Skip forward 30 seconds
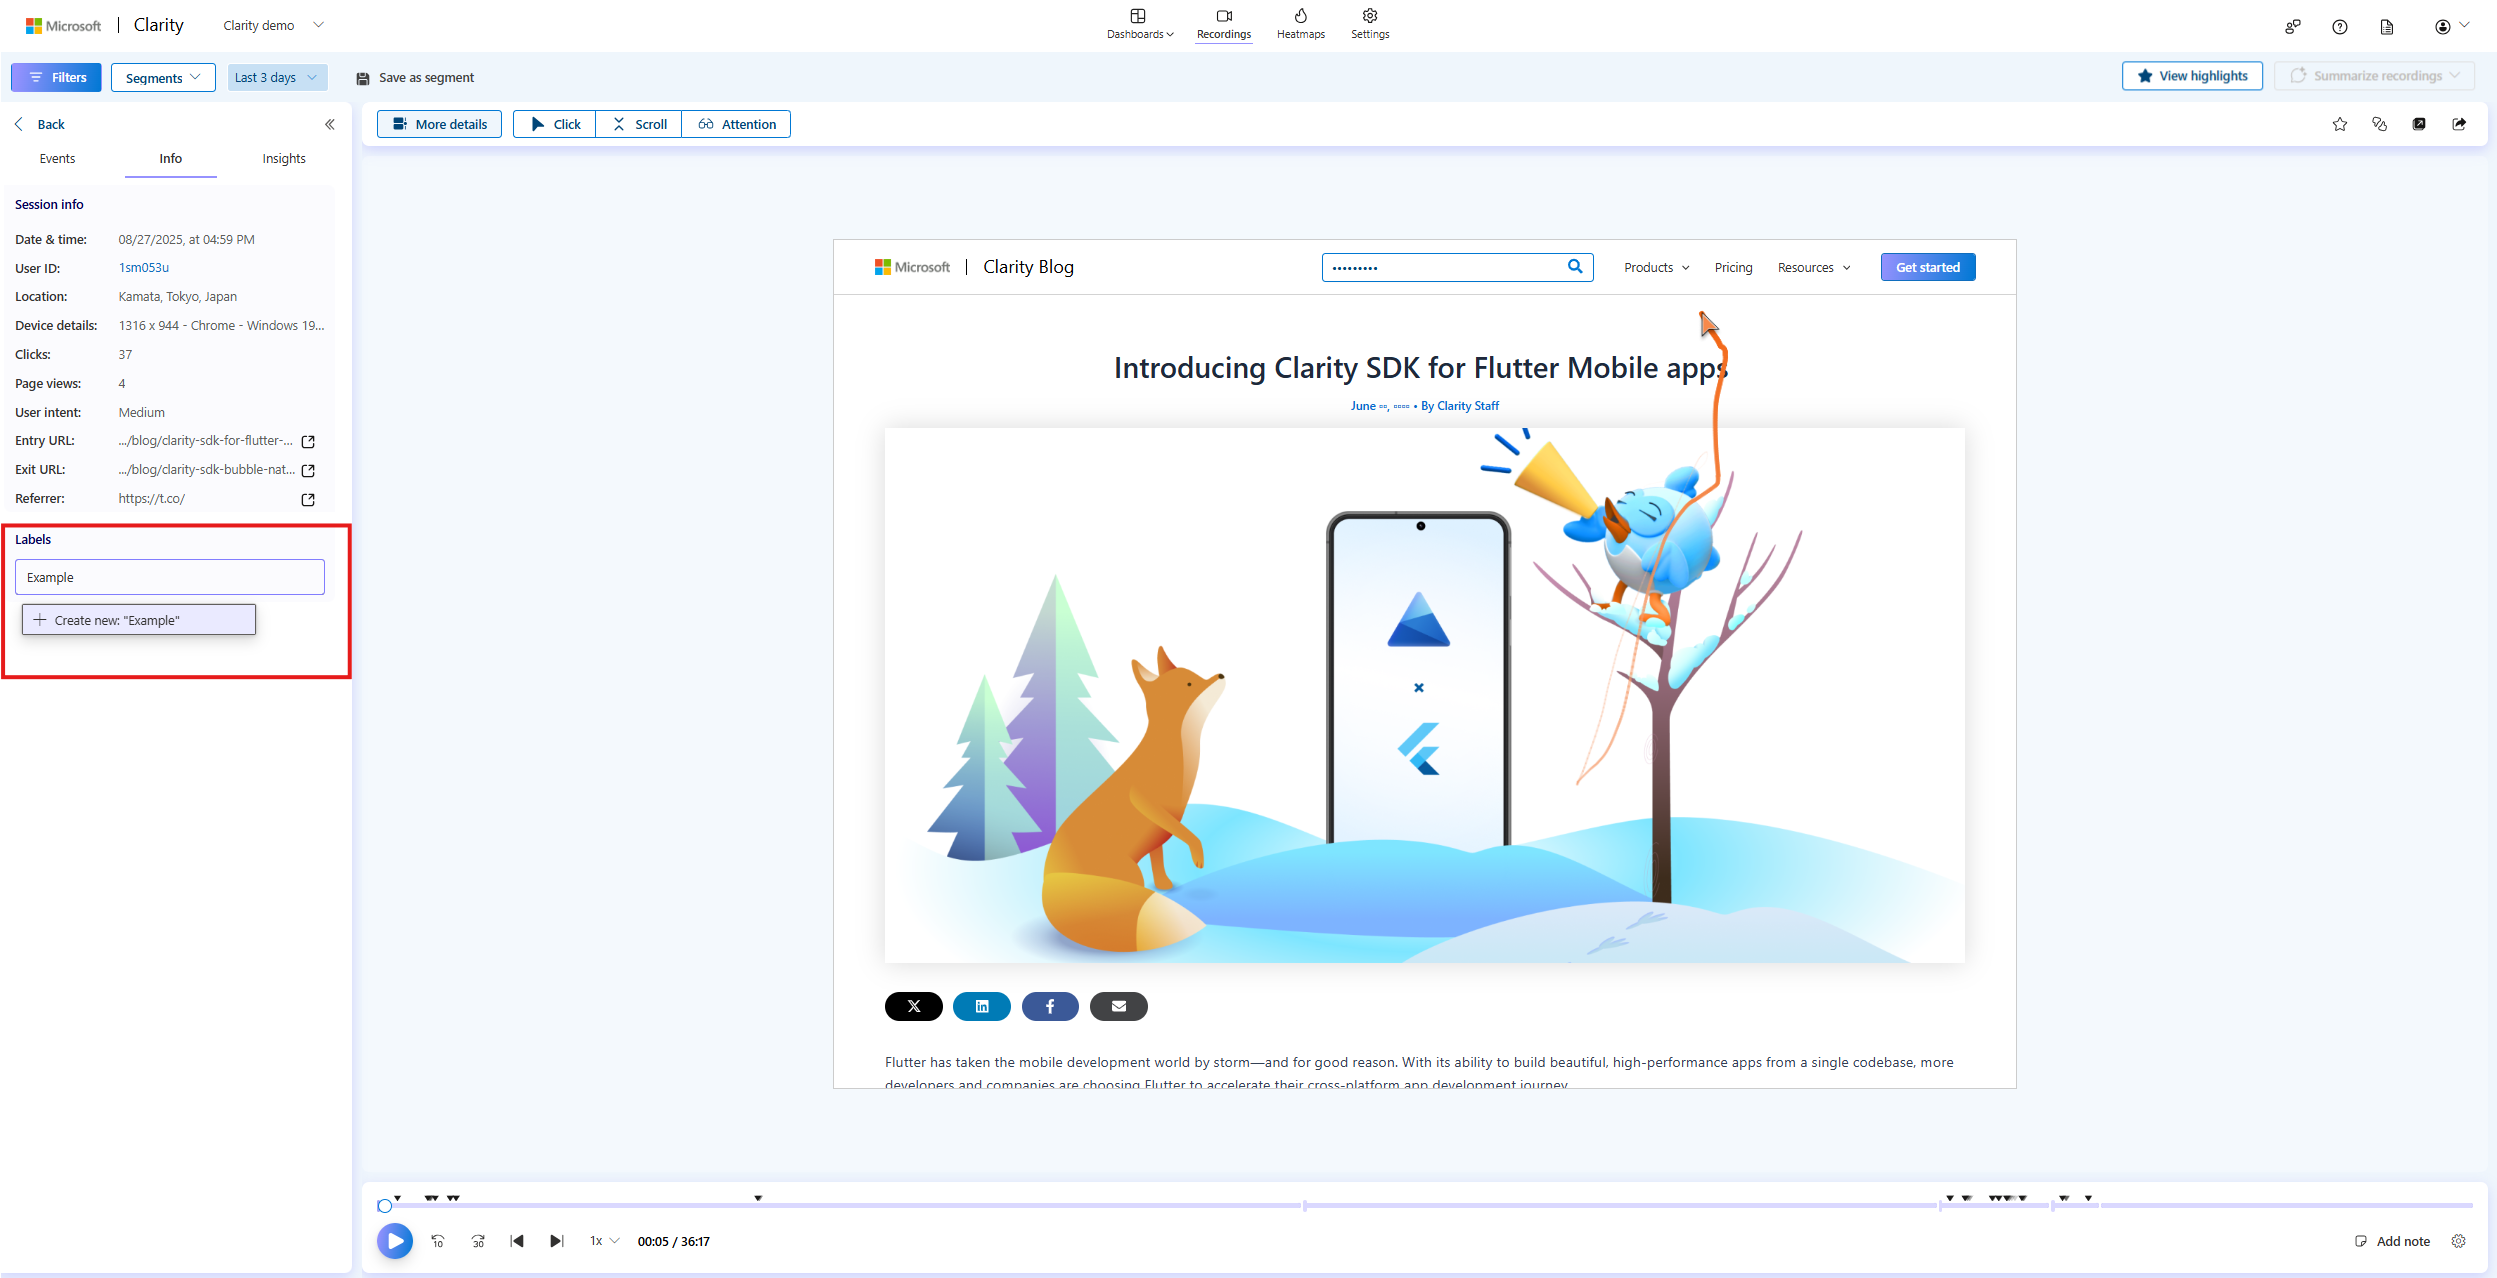The image size is (2497, 1278). pos(478,1241)
